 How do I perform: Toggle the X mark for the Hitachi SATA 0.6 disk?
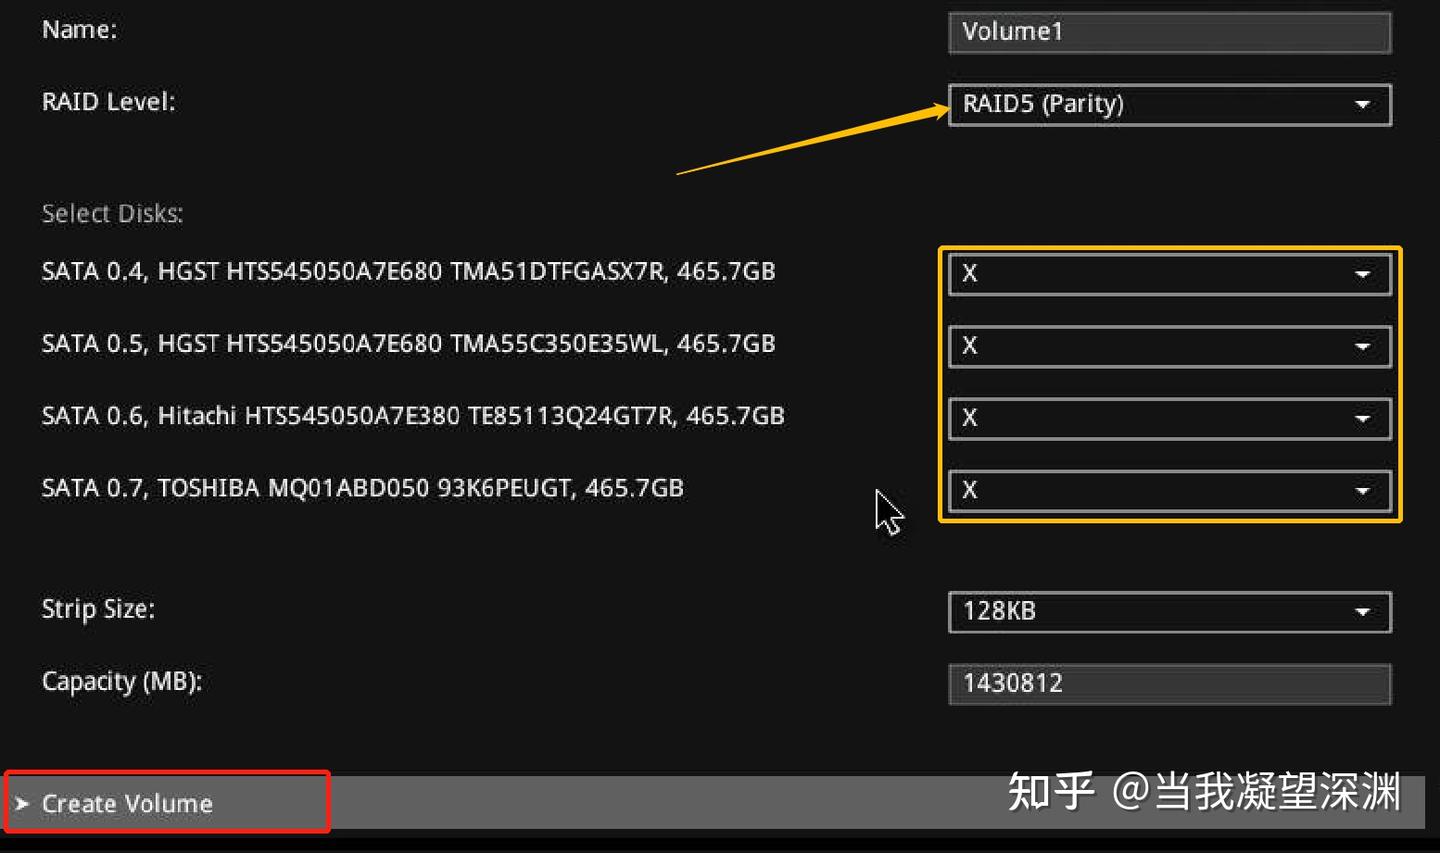tap(970, 418)
